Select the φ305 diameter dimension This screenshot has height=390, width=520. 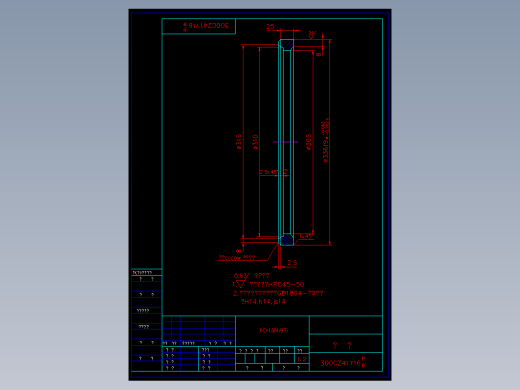[309, 142]
